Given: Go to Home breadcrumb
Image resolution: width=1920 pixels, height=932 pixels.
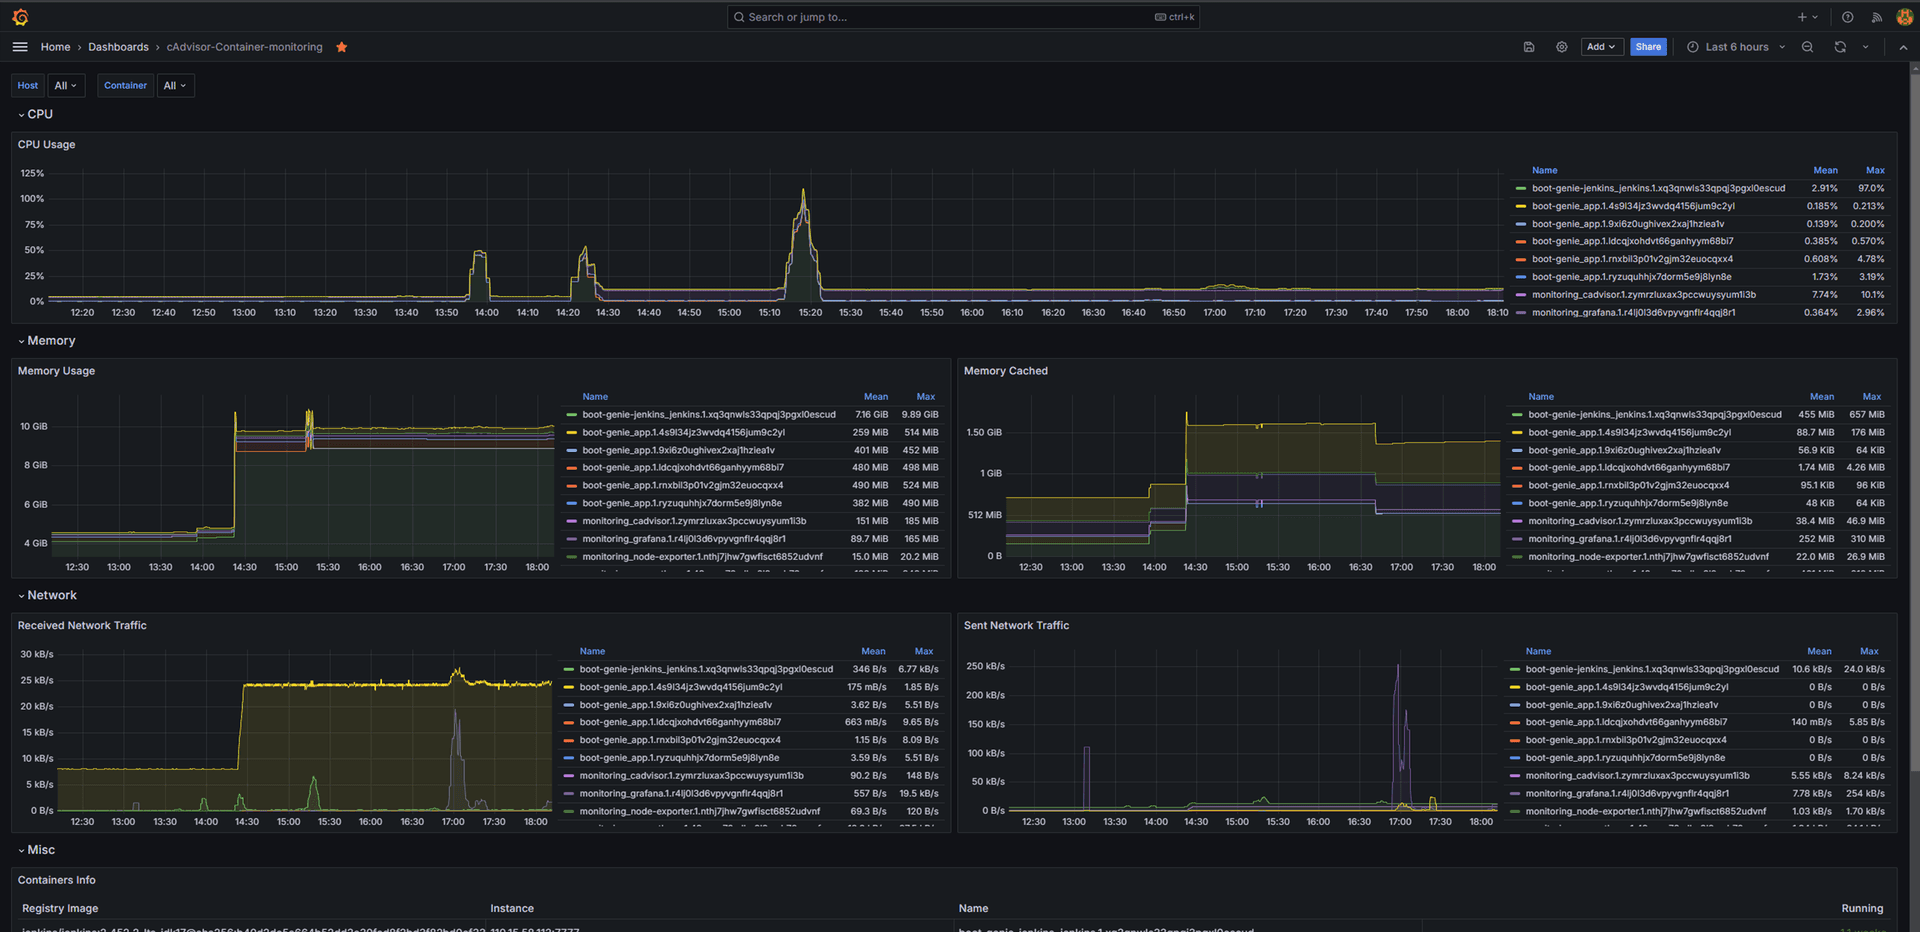Looking at the screenshot, I should pos(55,47).
